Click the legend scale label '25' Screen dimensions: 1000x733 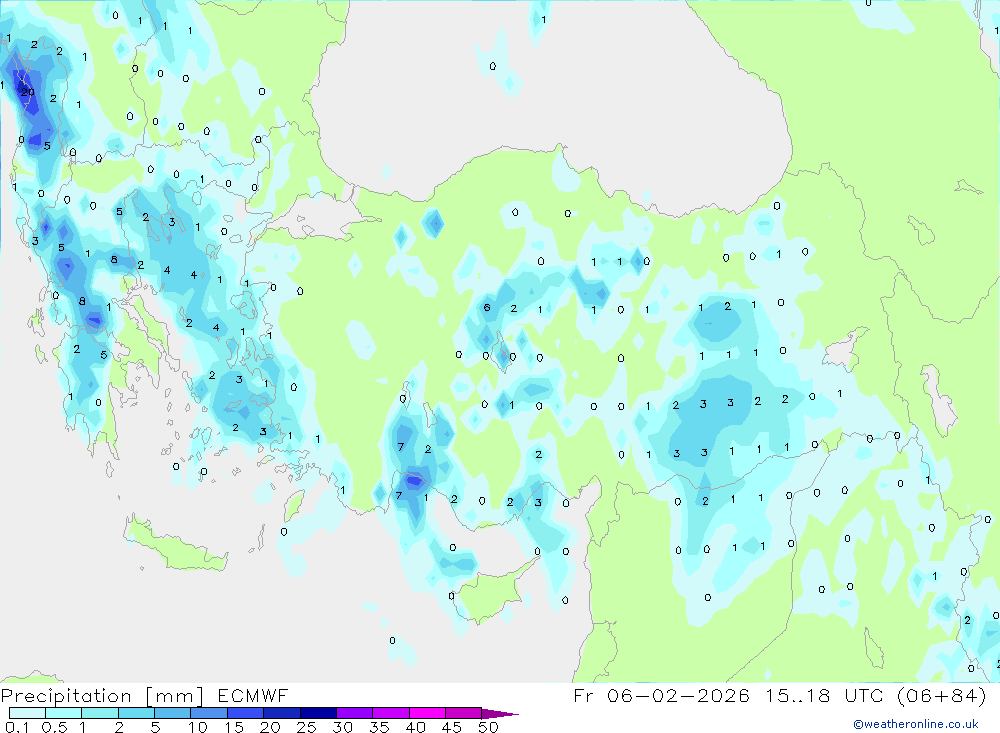(x=306, y=727)
